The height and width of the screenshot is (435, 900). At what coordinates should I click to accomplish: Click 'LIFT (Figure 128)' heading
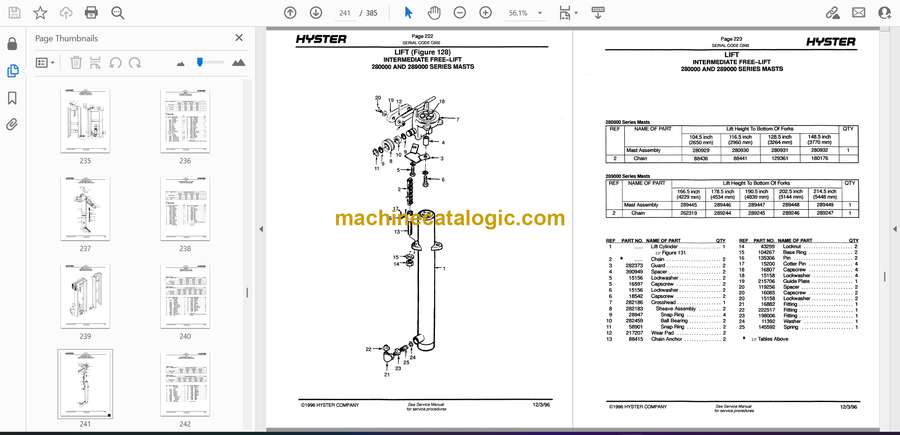421,53
